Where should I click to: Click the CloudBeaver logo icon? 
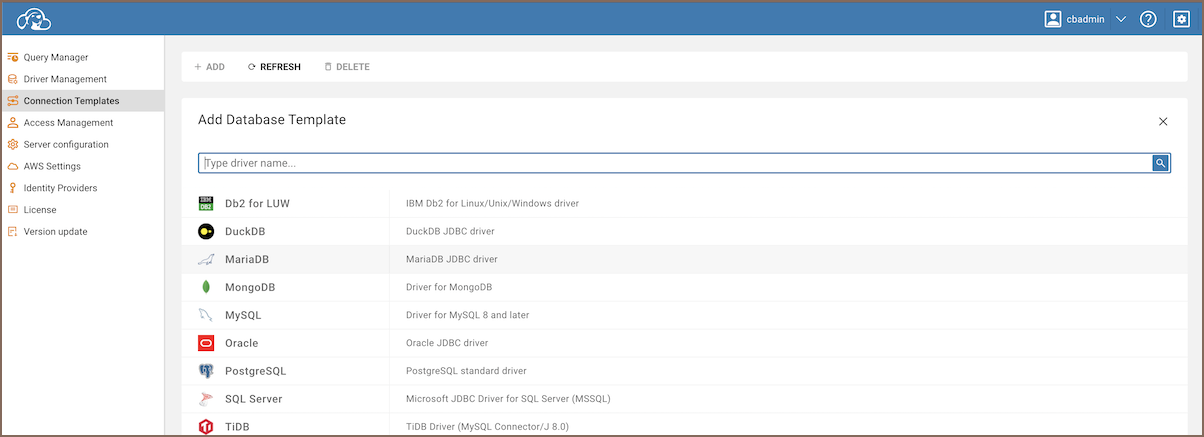(34, 19)
